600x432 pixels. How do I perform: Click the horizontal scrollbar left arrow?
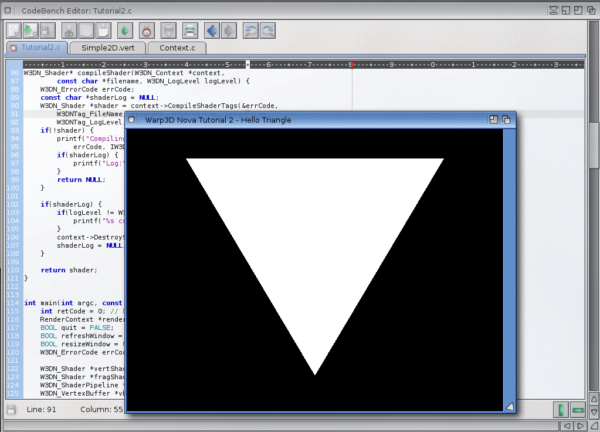click(567, 425)
